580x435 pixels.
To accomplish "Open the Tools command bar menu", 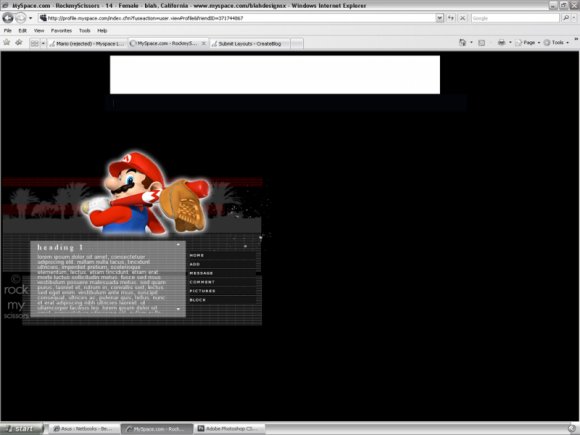I will click(x=556, y=43).
